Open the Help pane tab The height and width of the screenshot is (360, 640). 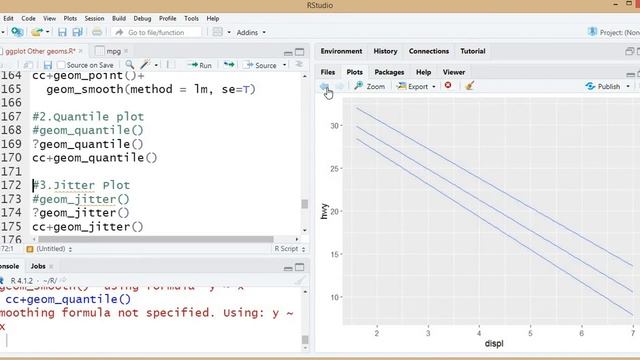point(423,72)
